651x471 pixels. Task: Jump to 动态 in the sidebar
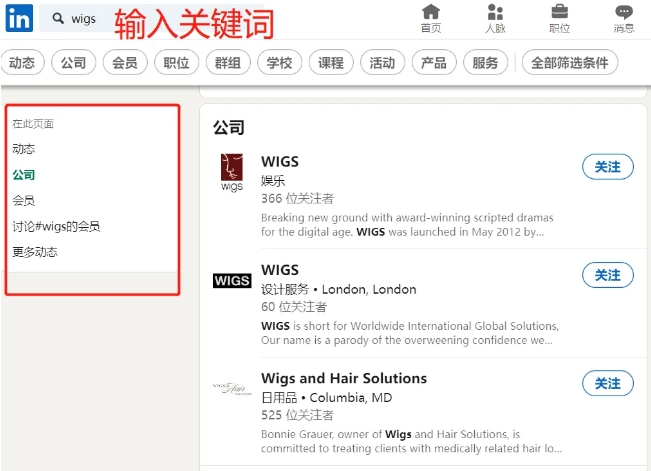pos(24,149)
